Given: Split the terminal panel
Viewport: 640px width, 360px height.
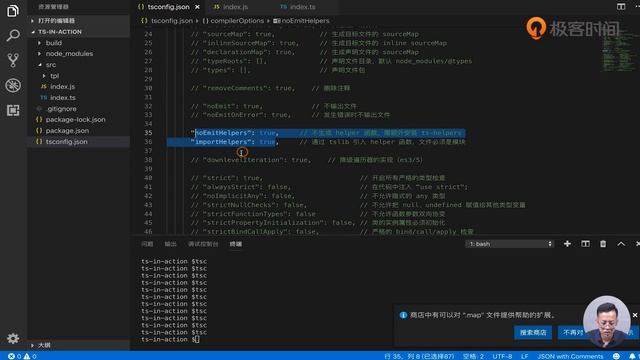Looking at the screenshot, I should click(585, 244).
